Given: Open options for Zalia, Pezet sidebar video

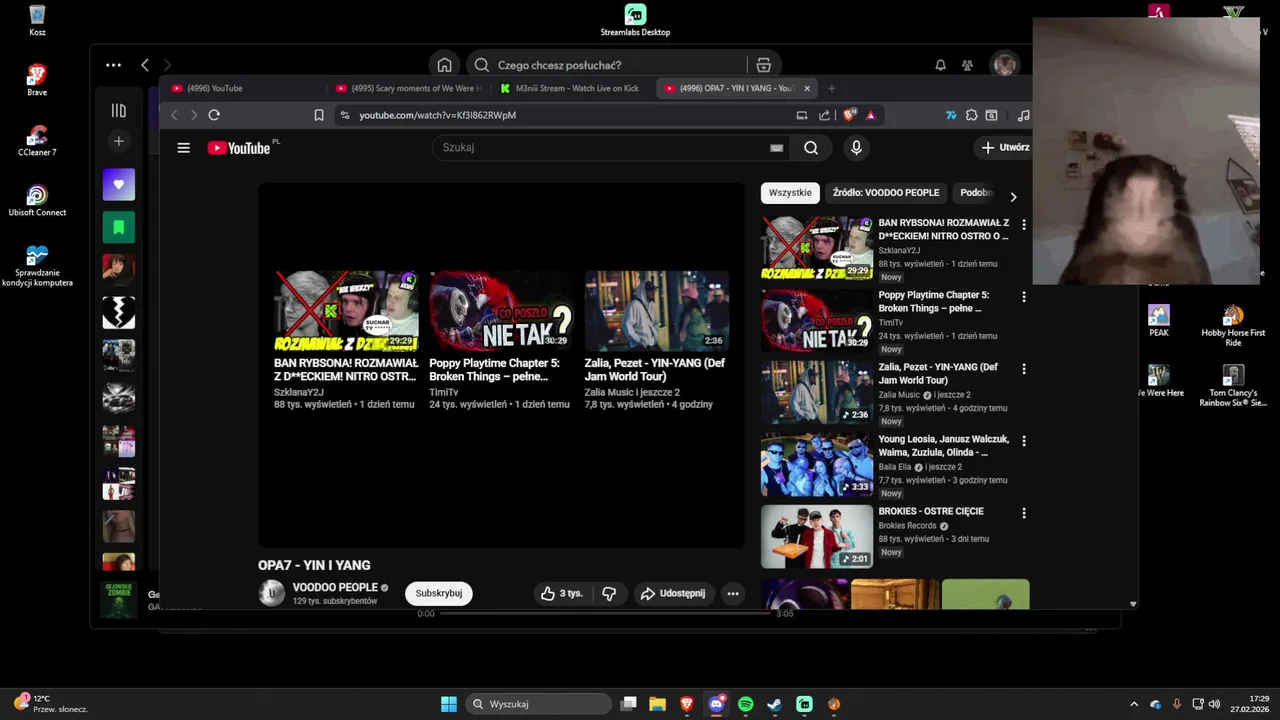Looking at the screenshot, I should click(x=1023, y=369).
